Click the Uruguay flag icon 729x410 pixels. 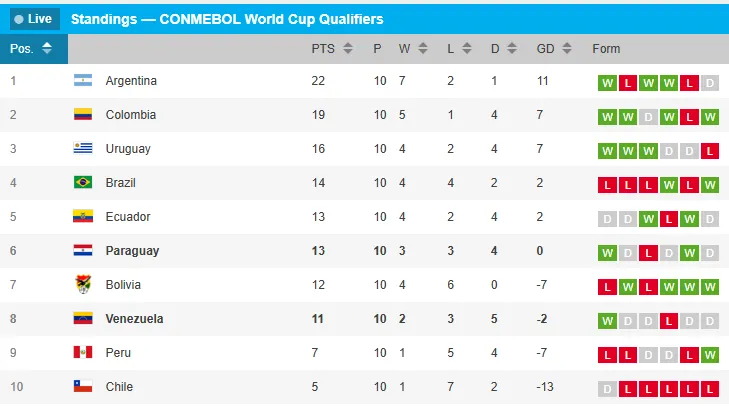coord(83,149)
